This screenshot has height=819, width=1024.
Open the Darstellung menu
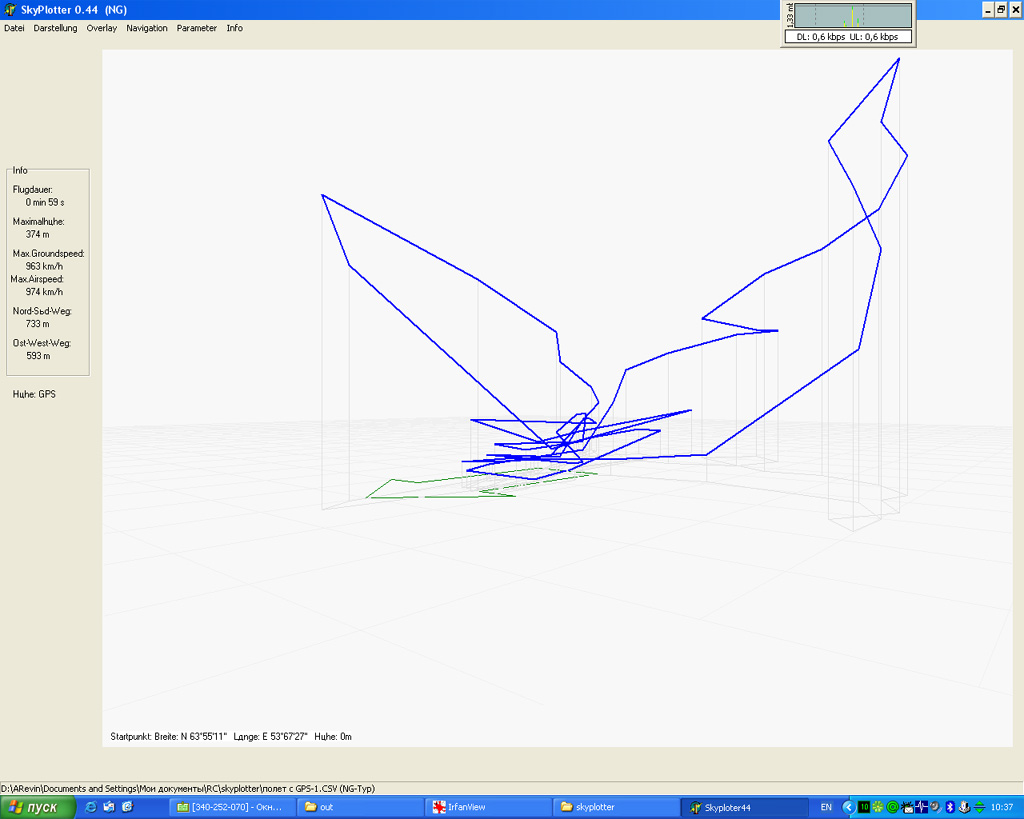coord(55,28)
